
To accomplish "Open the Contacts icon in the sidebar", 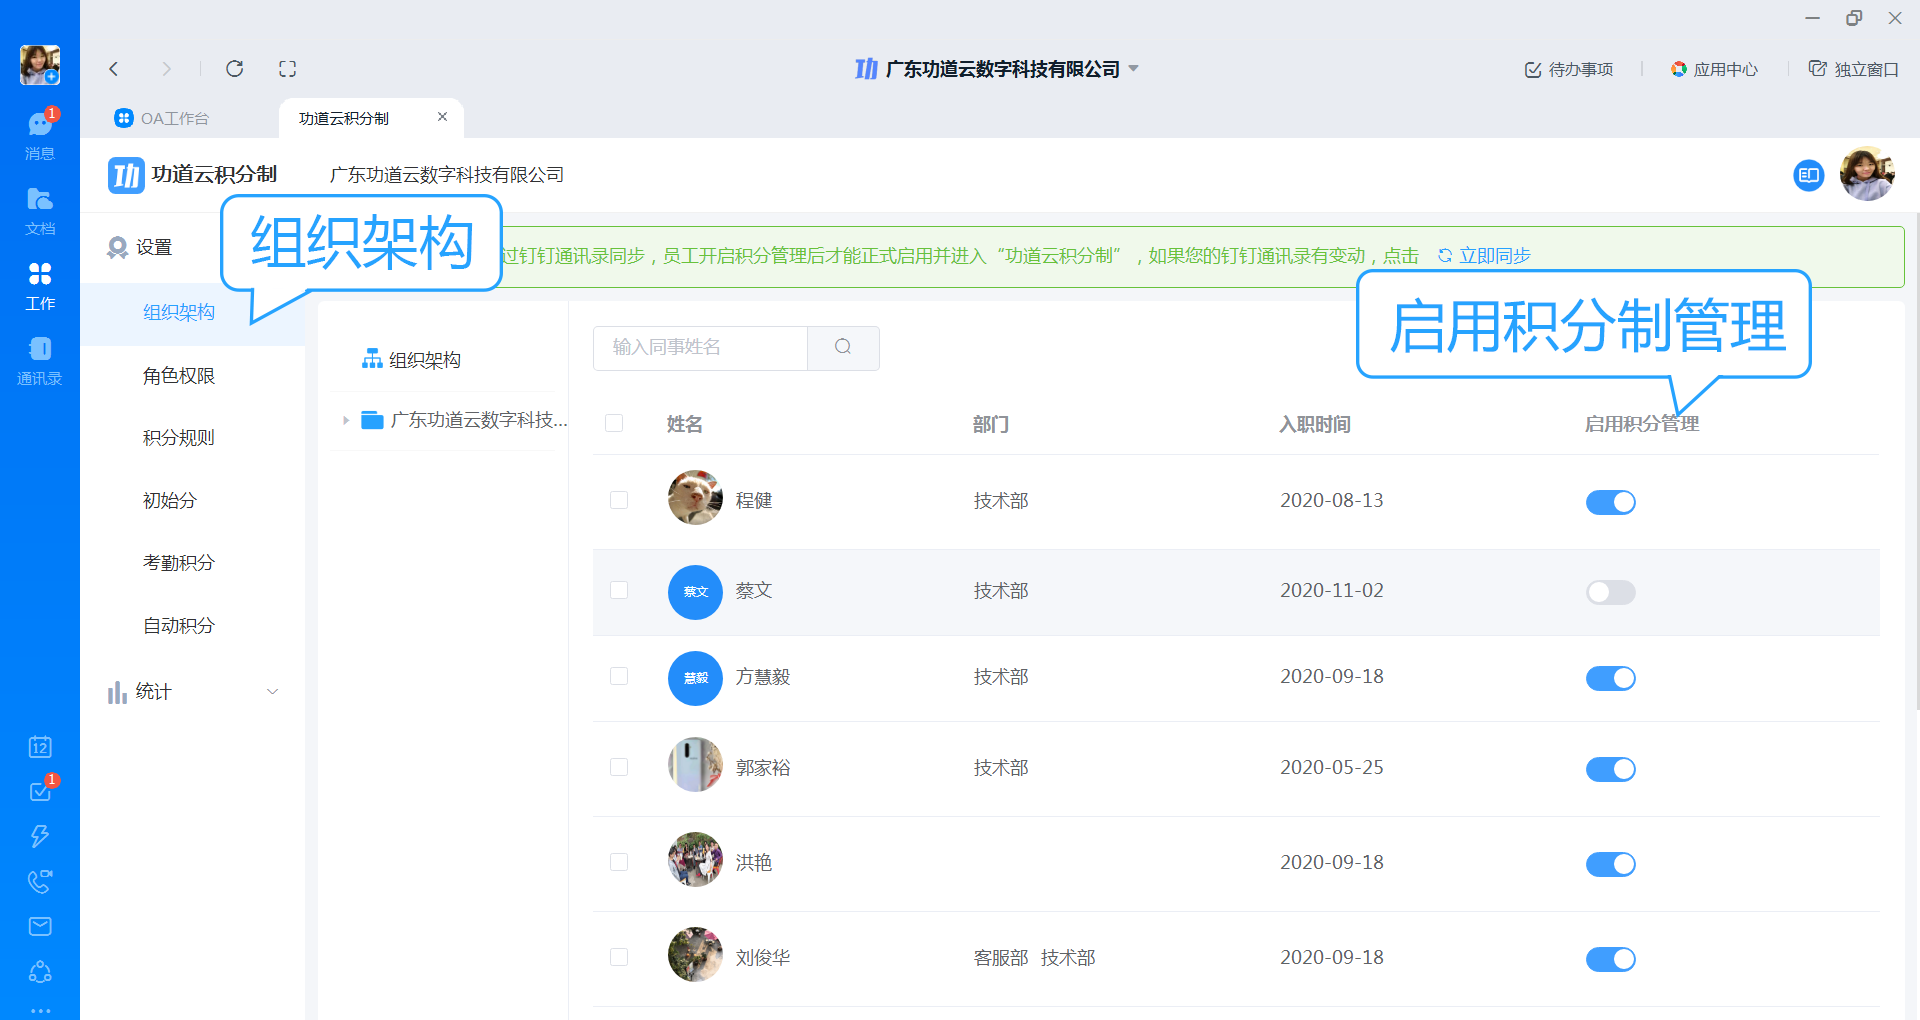I will coord(40,350).
